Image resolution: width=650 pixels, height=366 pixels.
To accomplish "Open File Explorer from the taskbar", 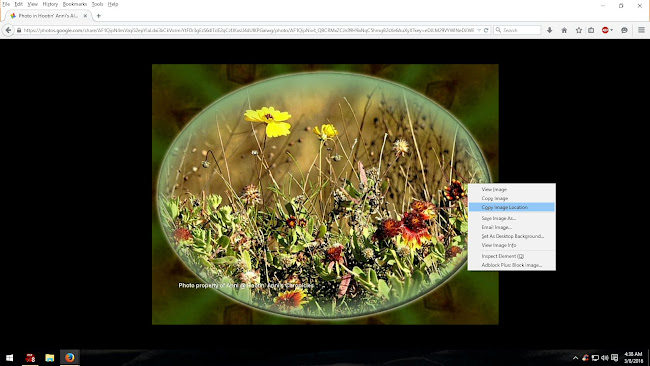I will [50, 358].
